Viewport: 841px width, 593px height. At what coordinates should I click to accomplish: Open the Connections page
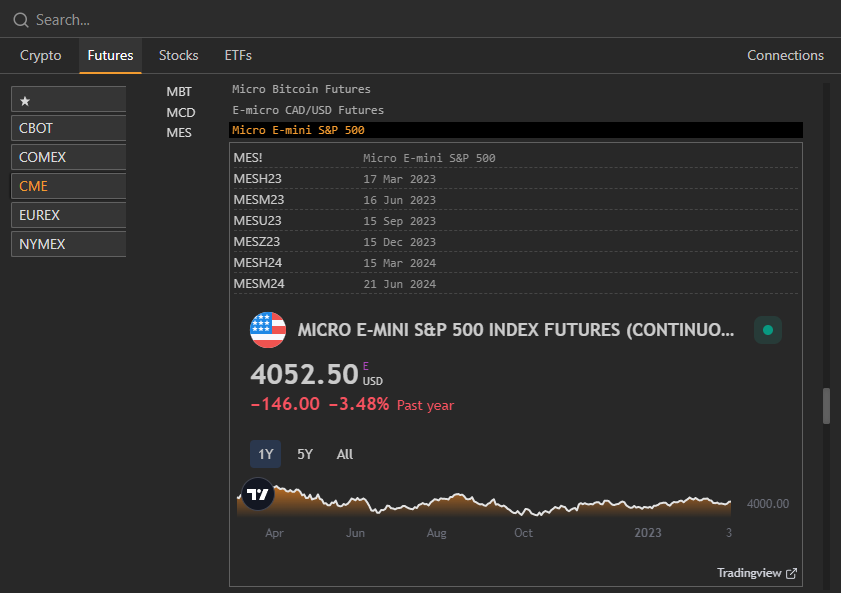pyautogui.click(x=785, y=56)
